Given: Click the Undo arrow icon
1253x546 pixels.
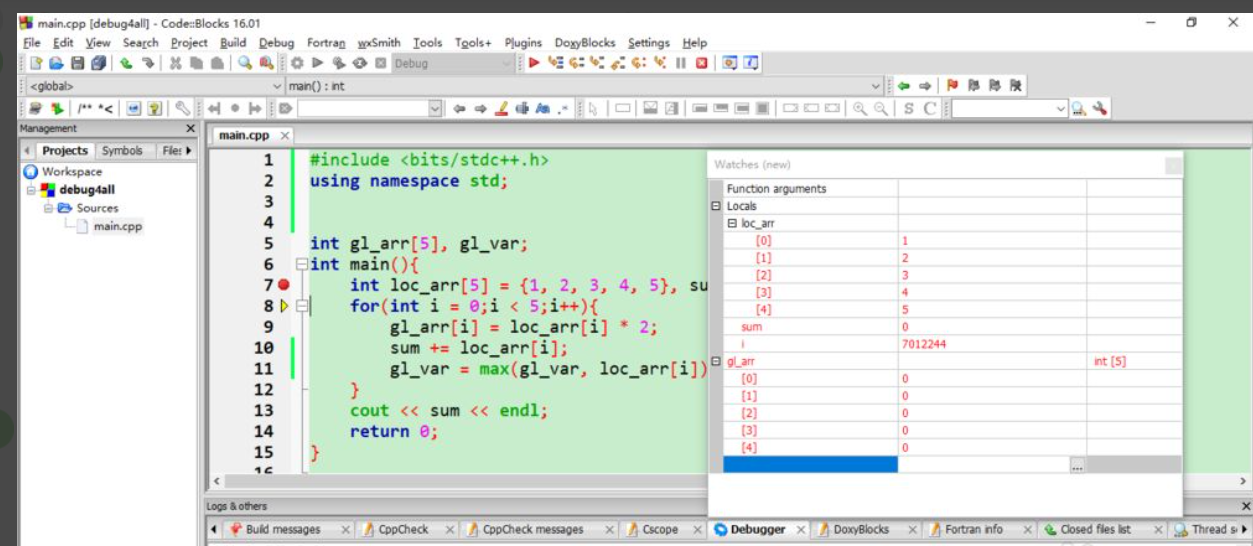Looking at the screenshot, I should tap(126, 63).
